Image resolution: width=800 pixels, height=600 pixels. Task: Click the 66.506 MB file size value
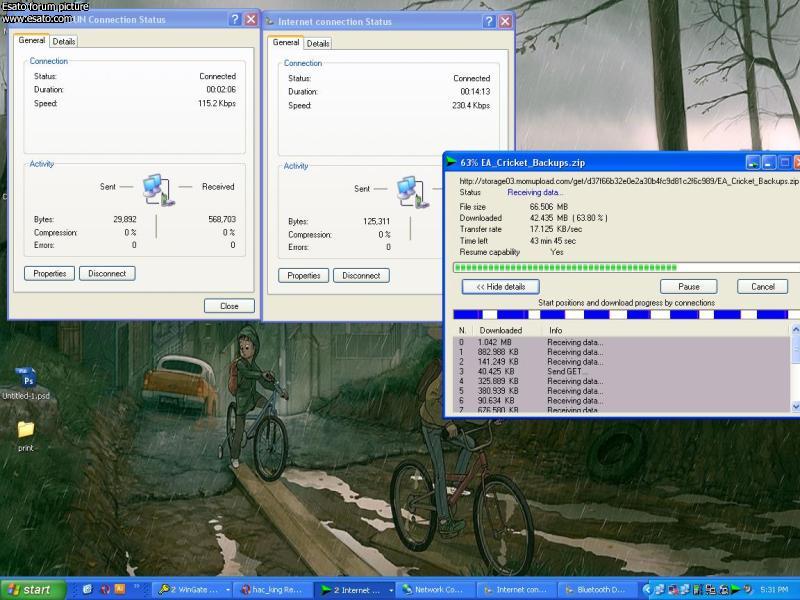point(548,207)
